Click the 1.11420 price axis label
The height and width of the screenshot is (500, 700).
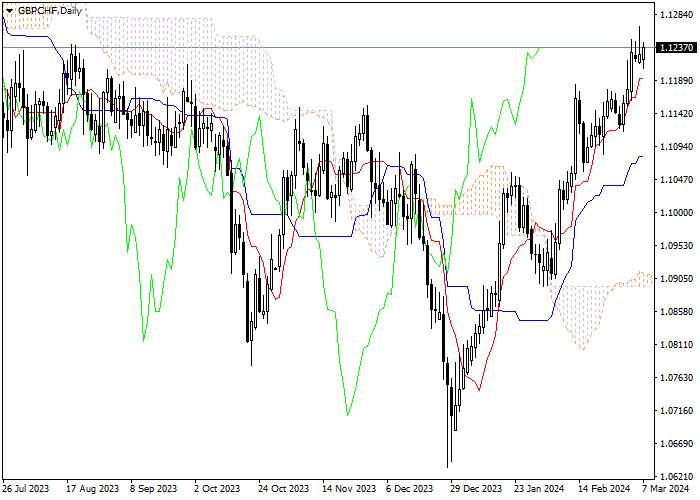coord(677,114)
